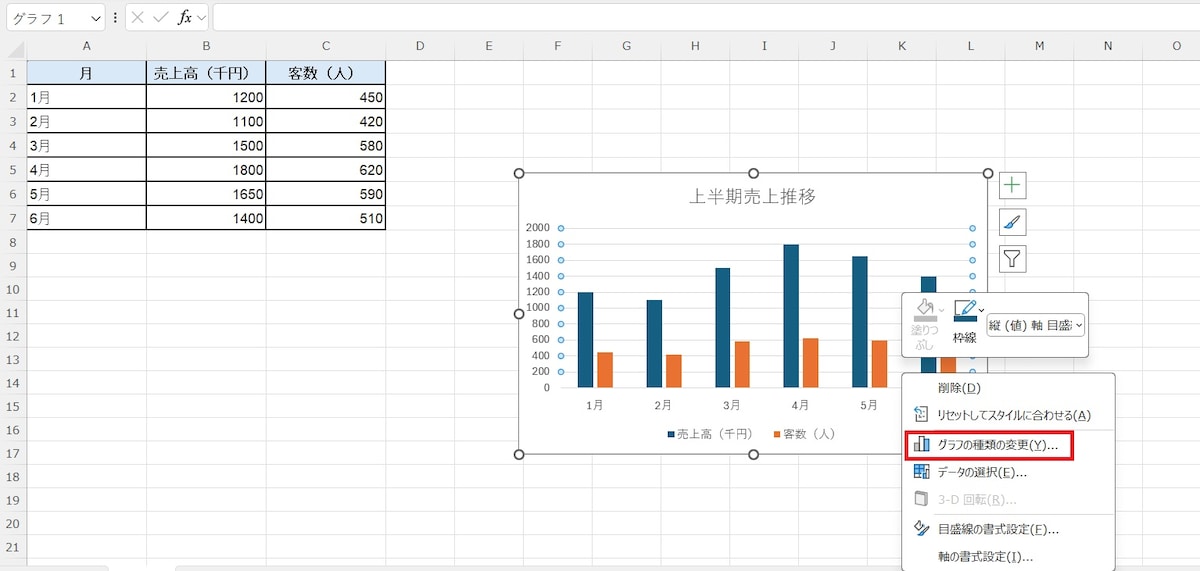1200x571 pixels.
Task: Open the 縦 (値) 軸 目盛線 element dropdown
Action: (1036, 324)
